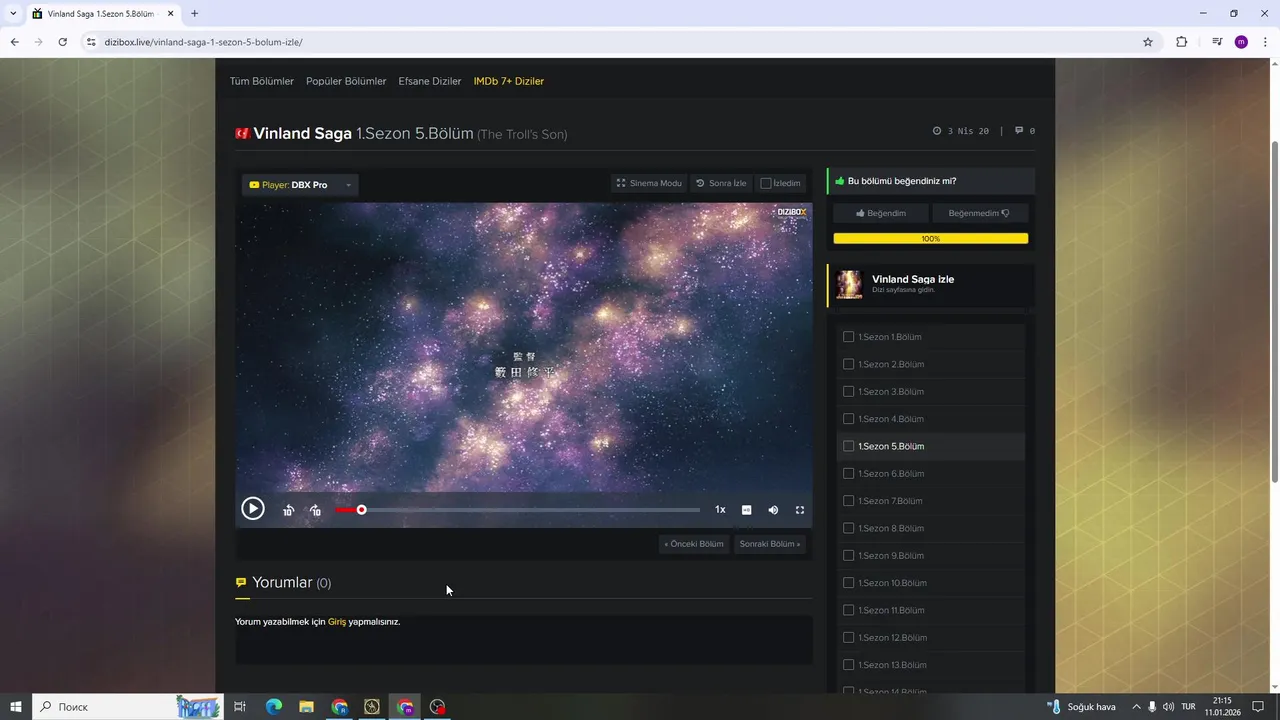Open the volume control in system tray
Viewport: 1280px width, 720px height.
(x=1168, y=707)
